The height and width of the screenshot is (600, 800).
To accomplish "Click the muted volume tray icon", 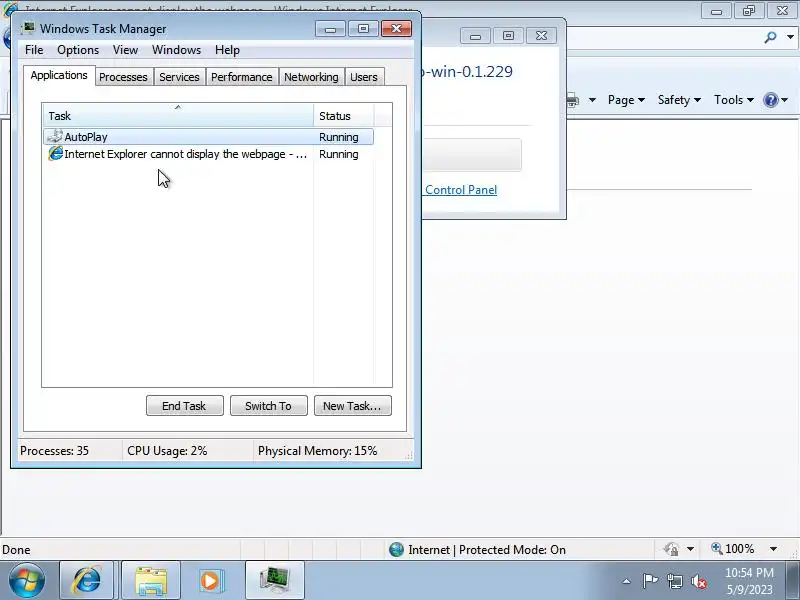I will [699, 581].
